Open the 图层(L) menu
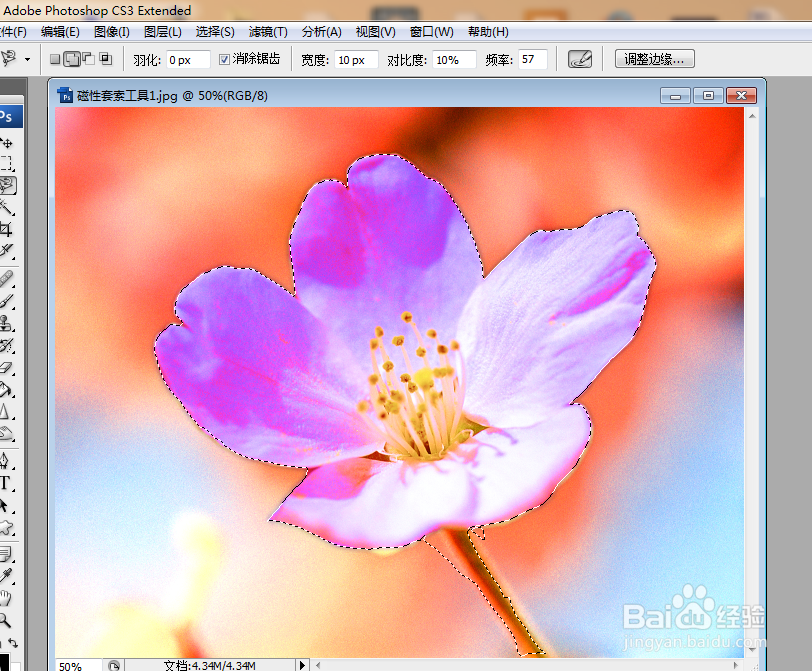812x671 pixels. point(163,32)
